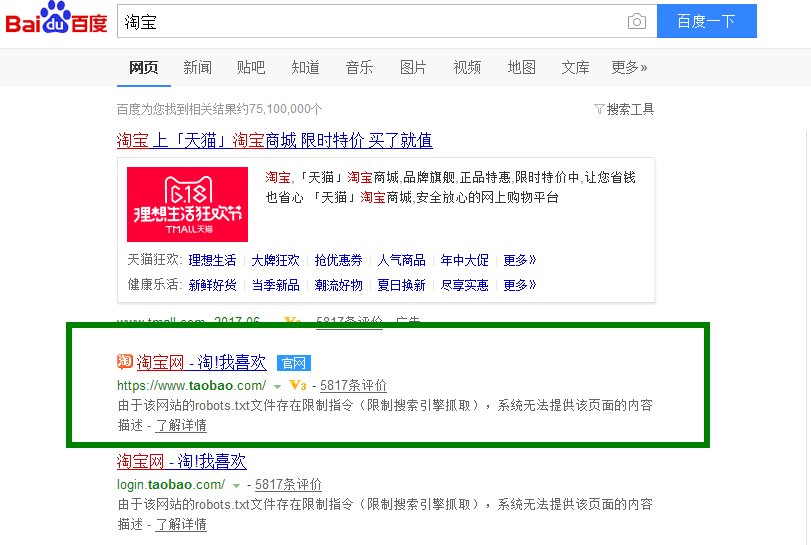Click the 搜索工具 filter icon
The height and width of the screenshot is (545, 811).
599,109
